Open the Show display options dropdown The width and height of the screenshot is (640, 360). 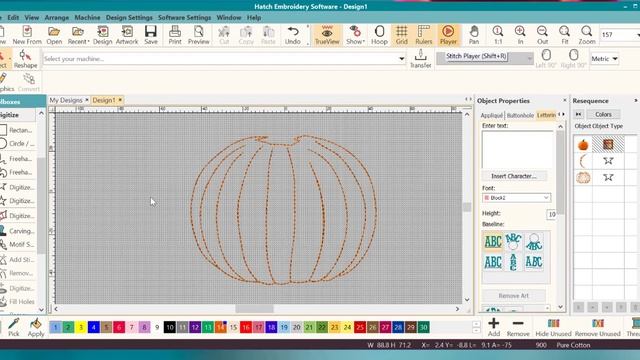pyautogui.click(x=355, y=35)
